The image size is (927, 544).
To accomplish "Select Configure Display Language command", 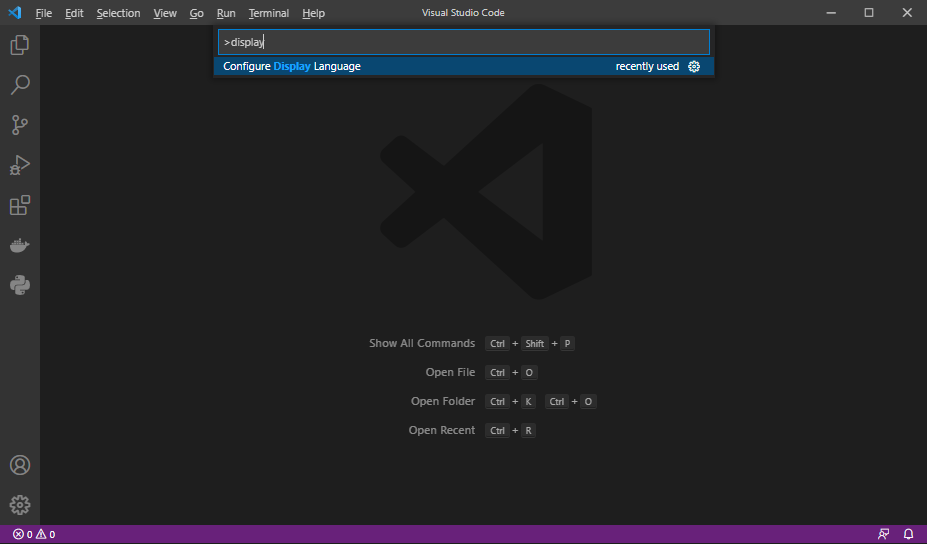I will click(464, 66).
